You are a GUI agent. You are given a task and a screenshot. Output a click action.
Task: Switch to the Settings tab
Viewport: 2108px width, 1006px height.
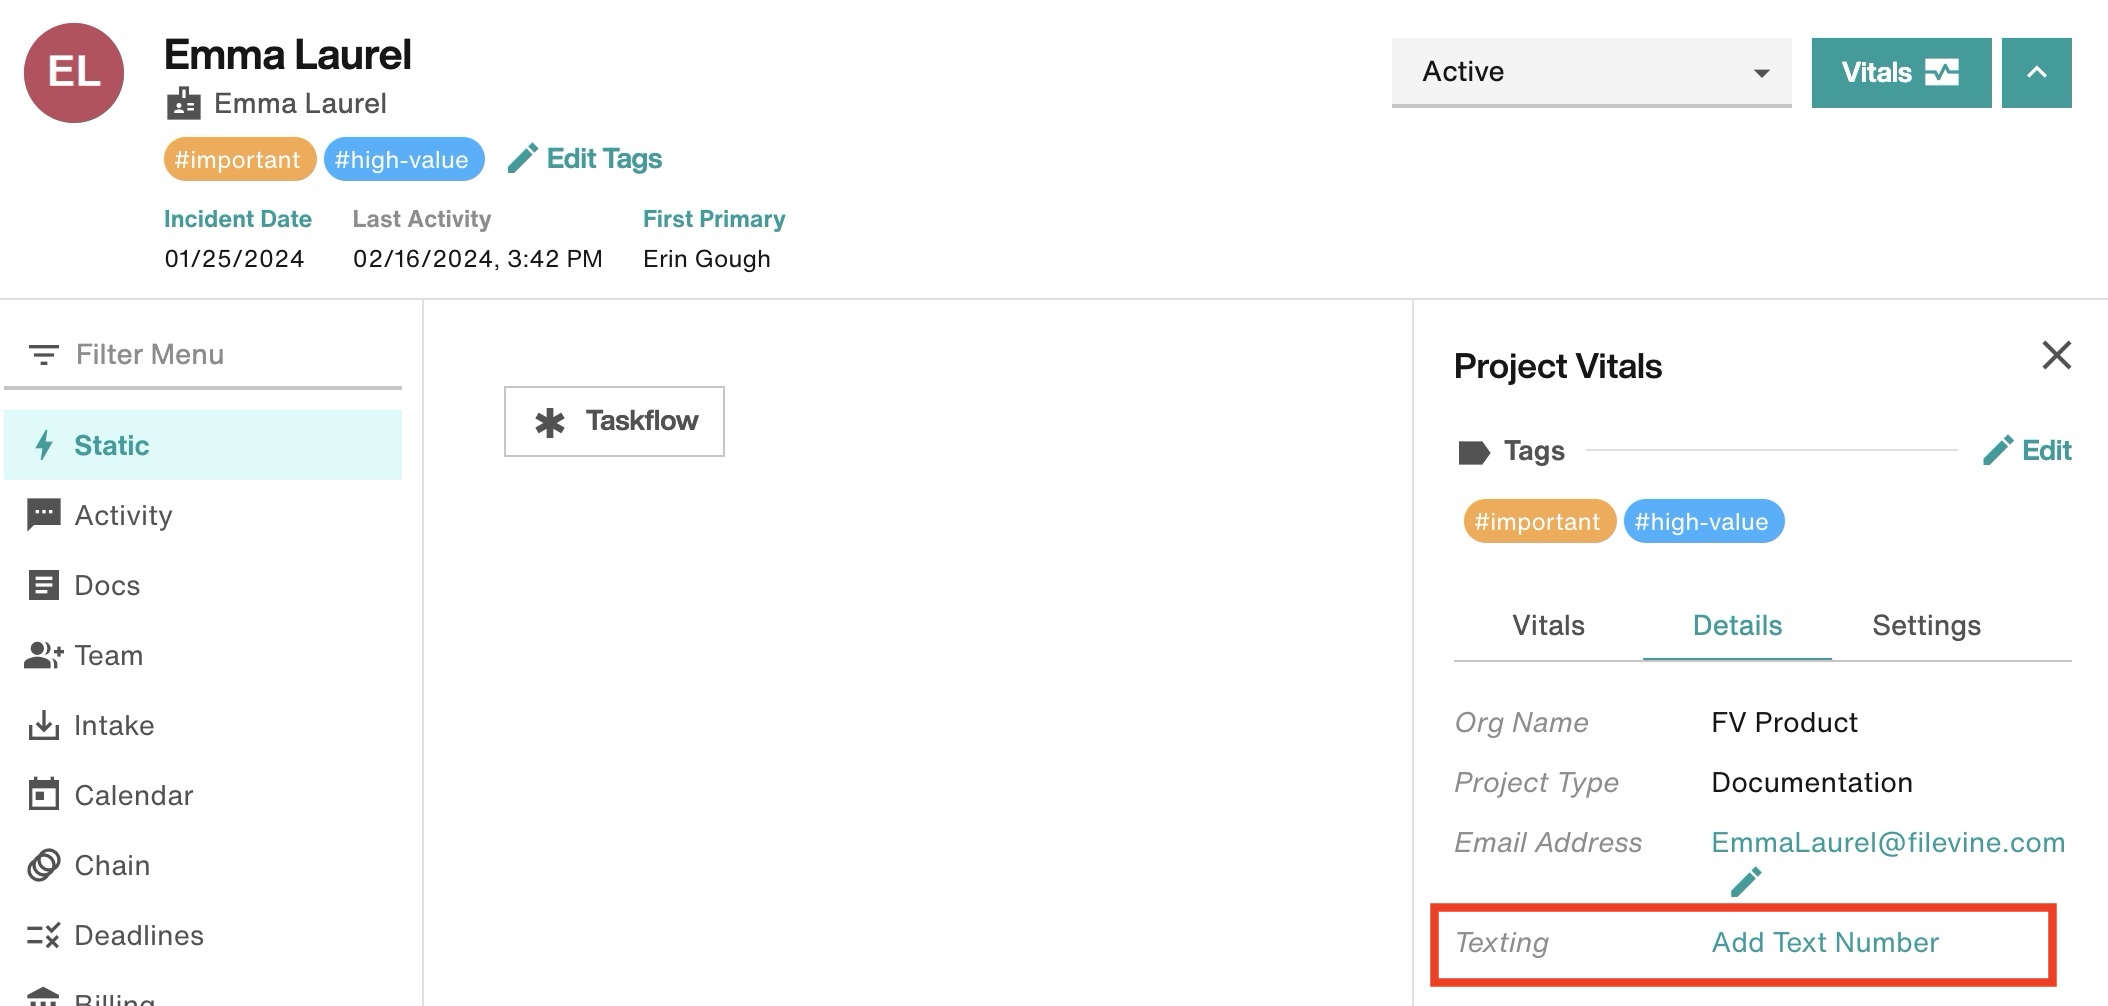pyautogui.click(x=1926, y=626)
